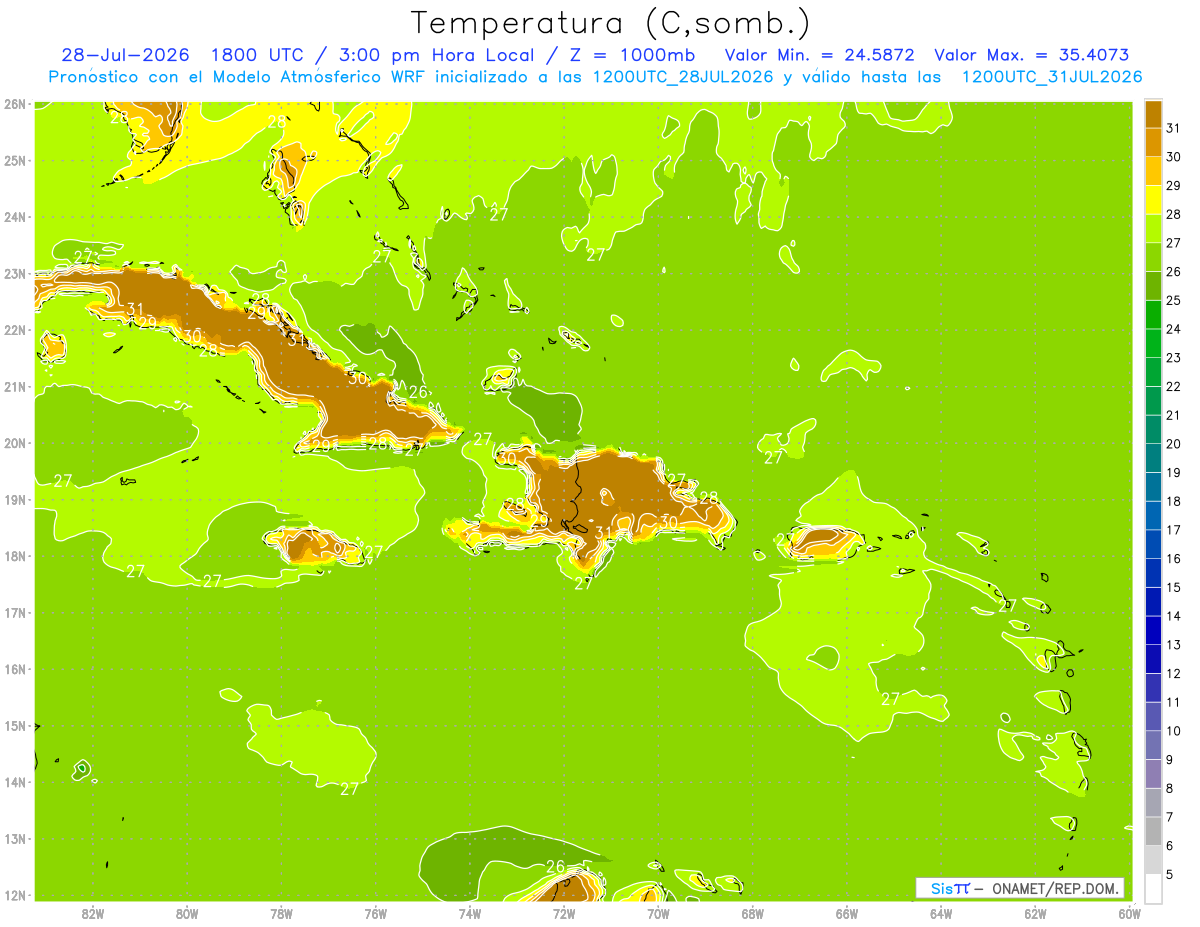Screen dimensions: 1200x927
Task: Click the orange swatch between scale 30 and 31
Action: click(1154, 142)
